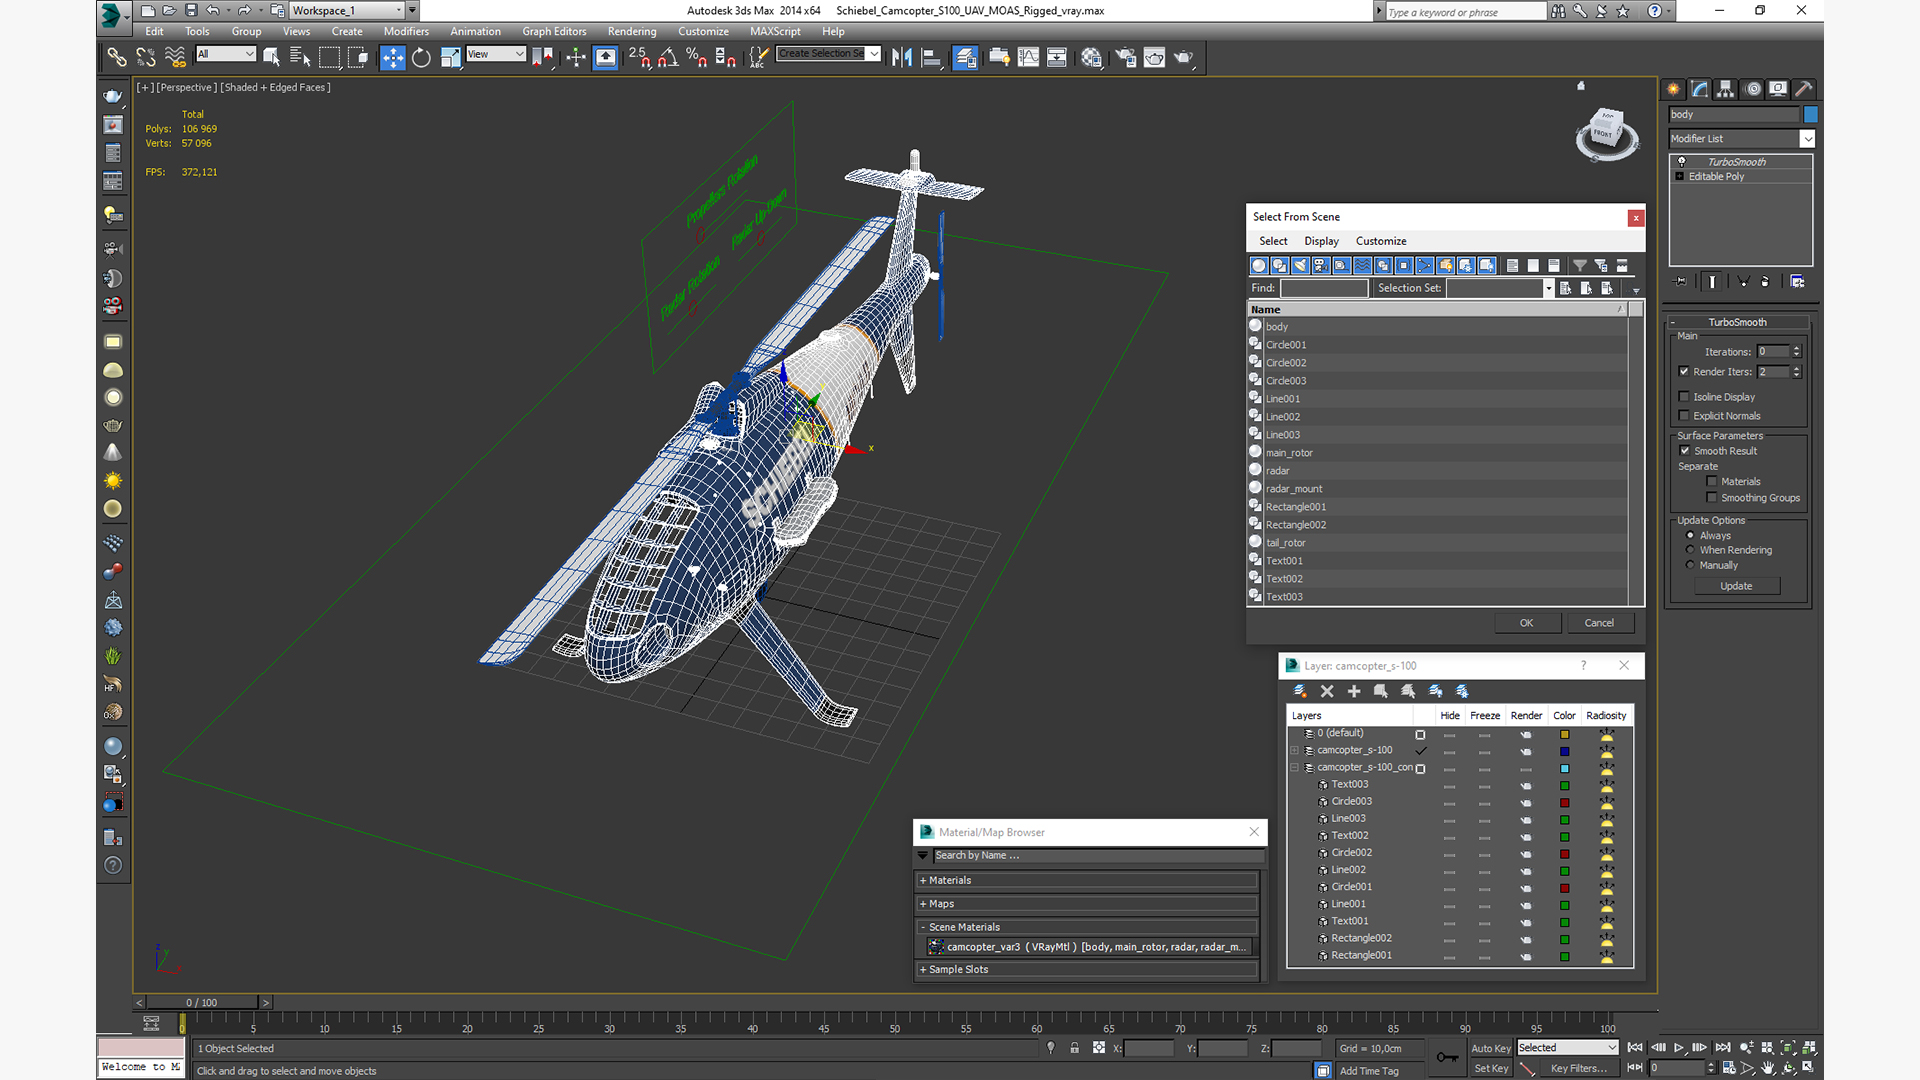Click Pin Stack icon under modifier stack
Image resolution: width=1920 pixels, height=1080 pixels.
click(1680, 282)
